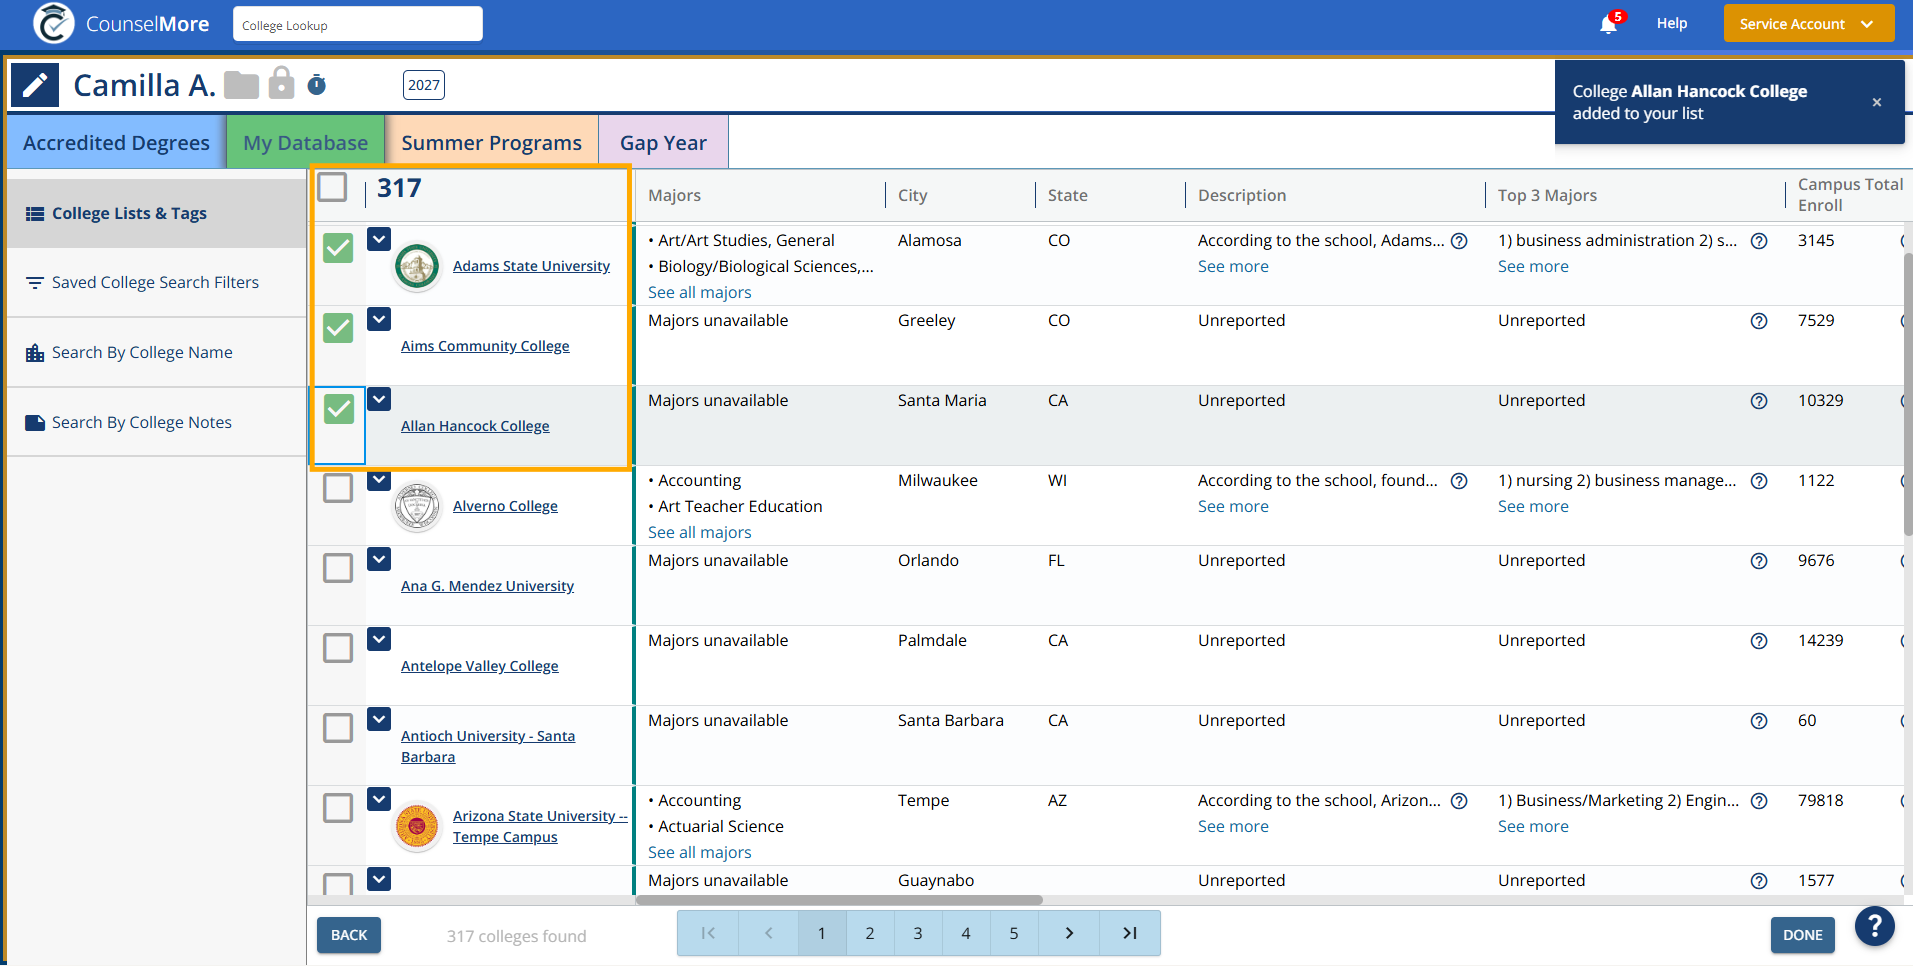
Task: Open help icon in Aims Community College row
Action: (1759, 321)
